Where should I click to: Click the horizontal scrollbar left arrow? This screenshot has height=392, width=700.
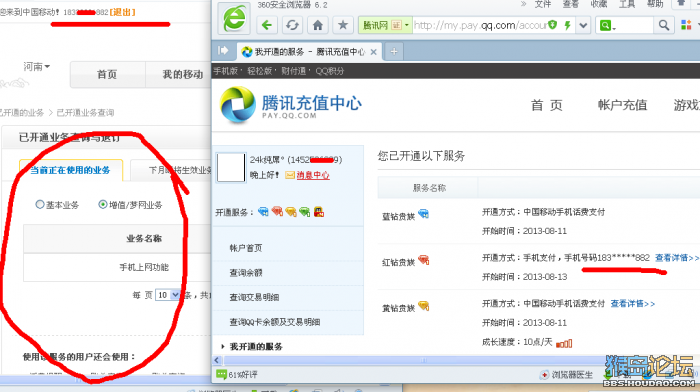point(217,360)
